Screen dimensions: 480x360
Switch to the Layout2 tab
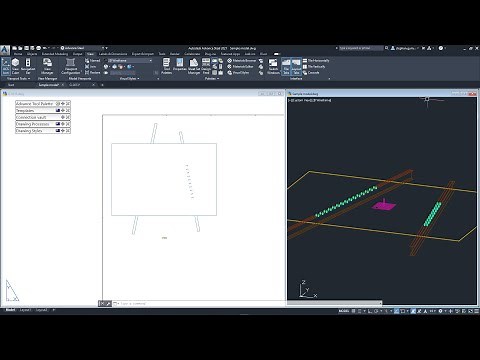point(41,310)
